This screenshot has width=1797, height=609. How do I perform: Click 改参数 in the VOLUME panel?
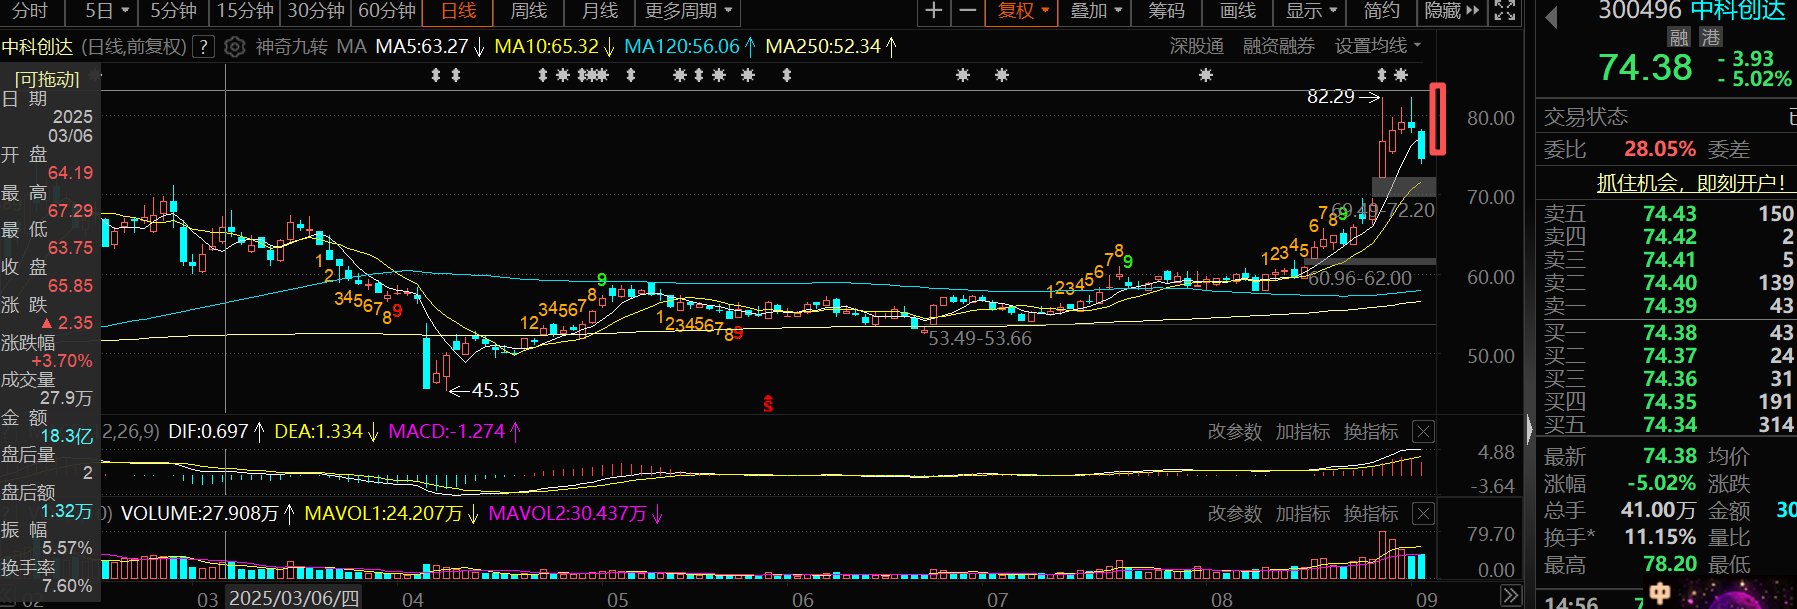(1235, 514)
